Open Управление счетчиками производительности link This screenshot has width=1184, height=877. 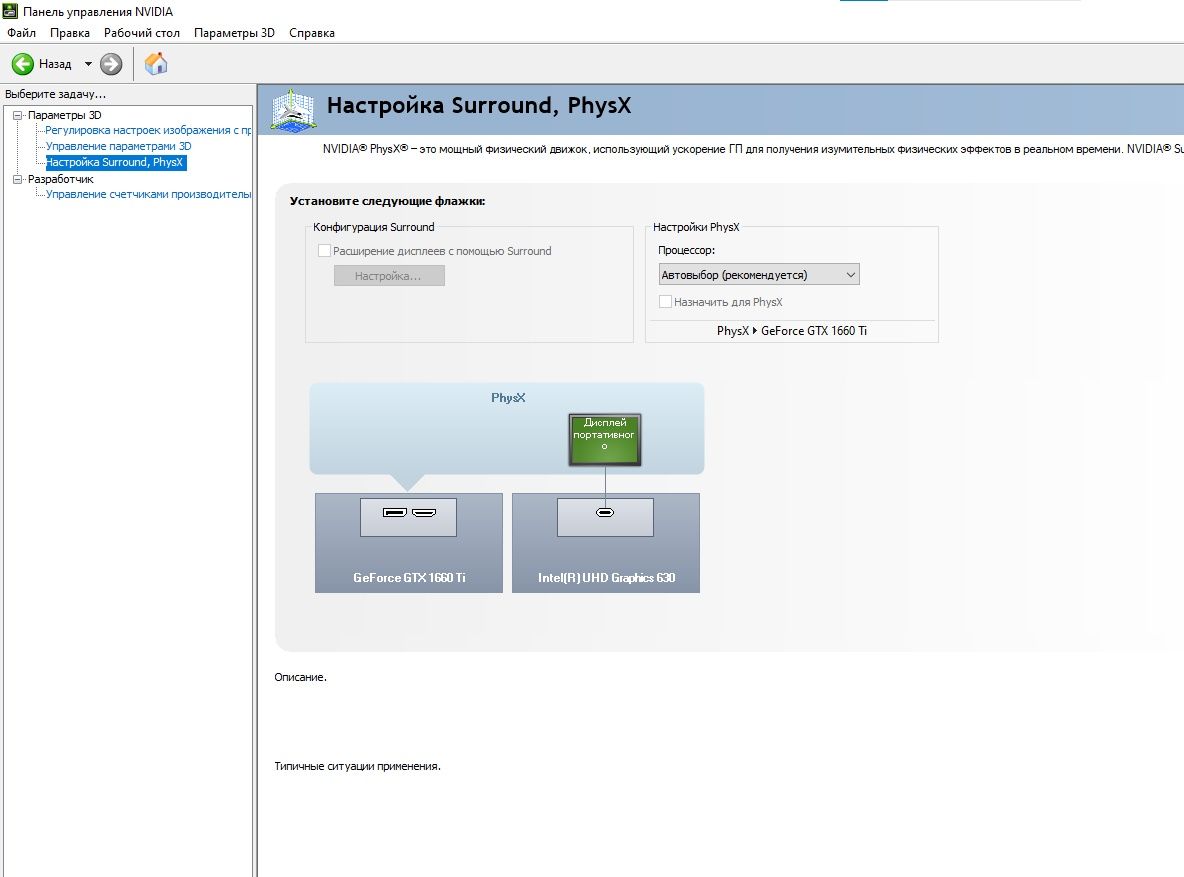(148, 194)
